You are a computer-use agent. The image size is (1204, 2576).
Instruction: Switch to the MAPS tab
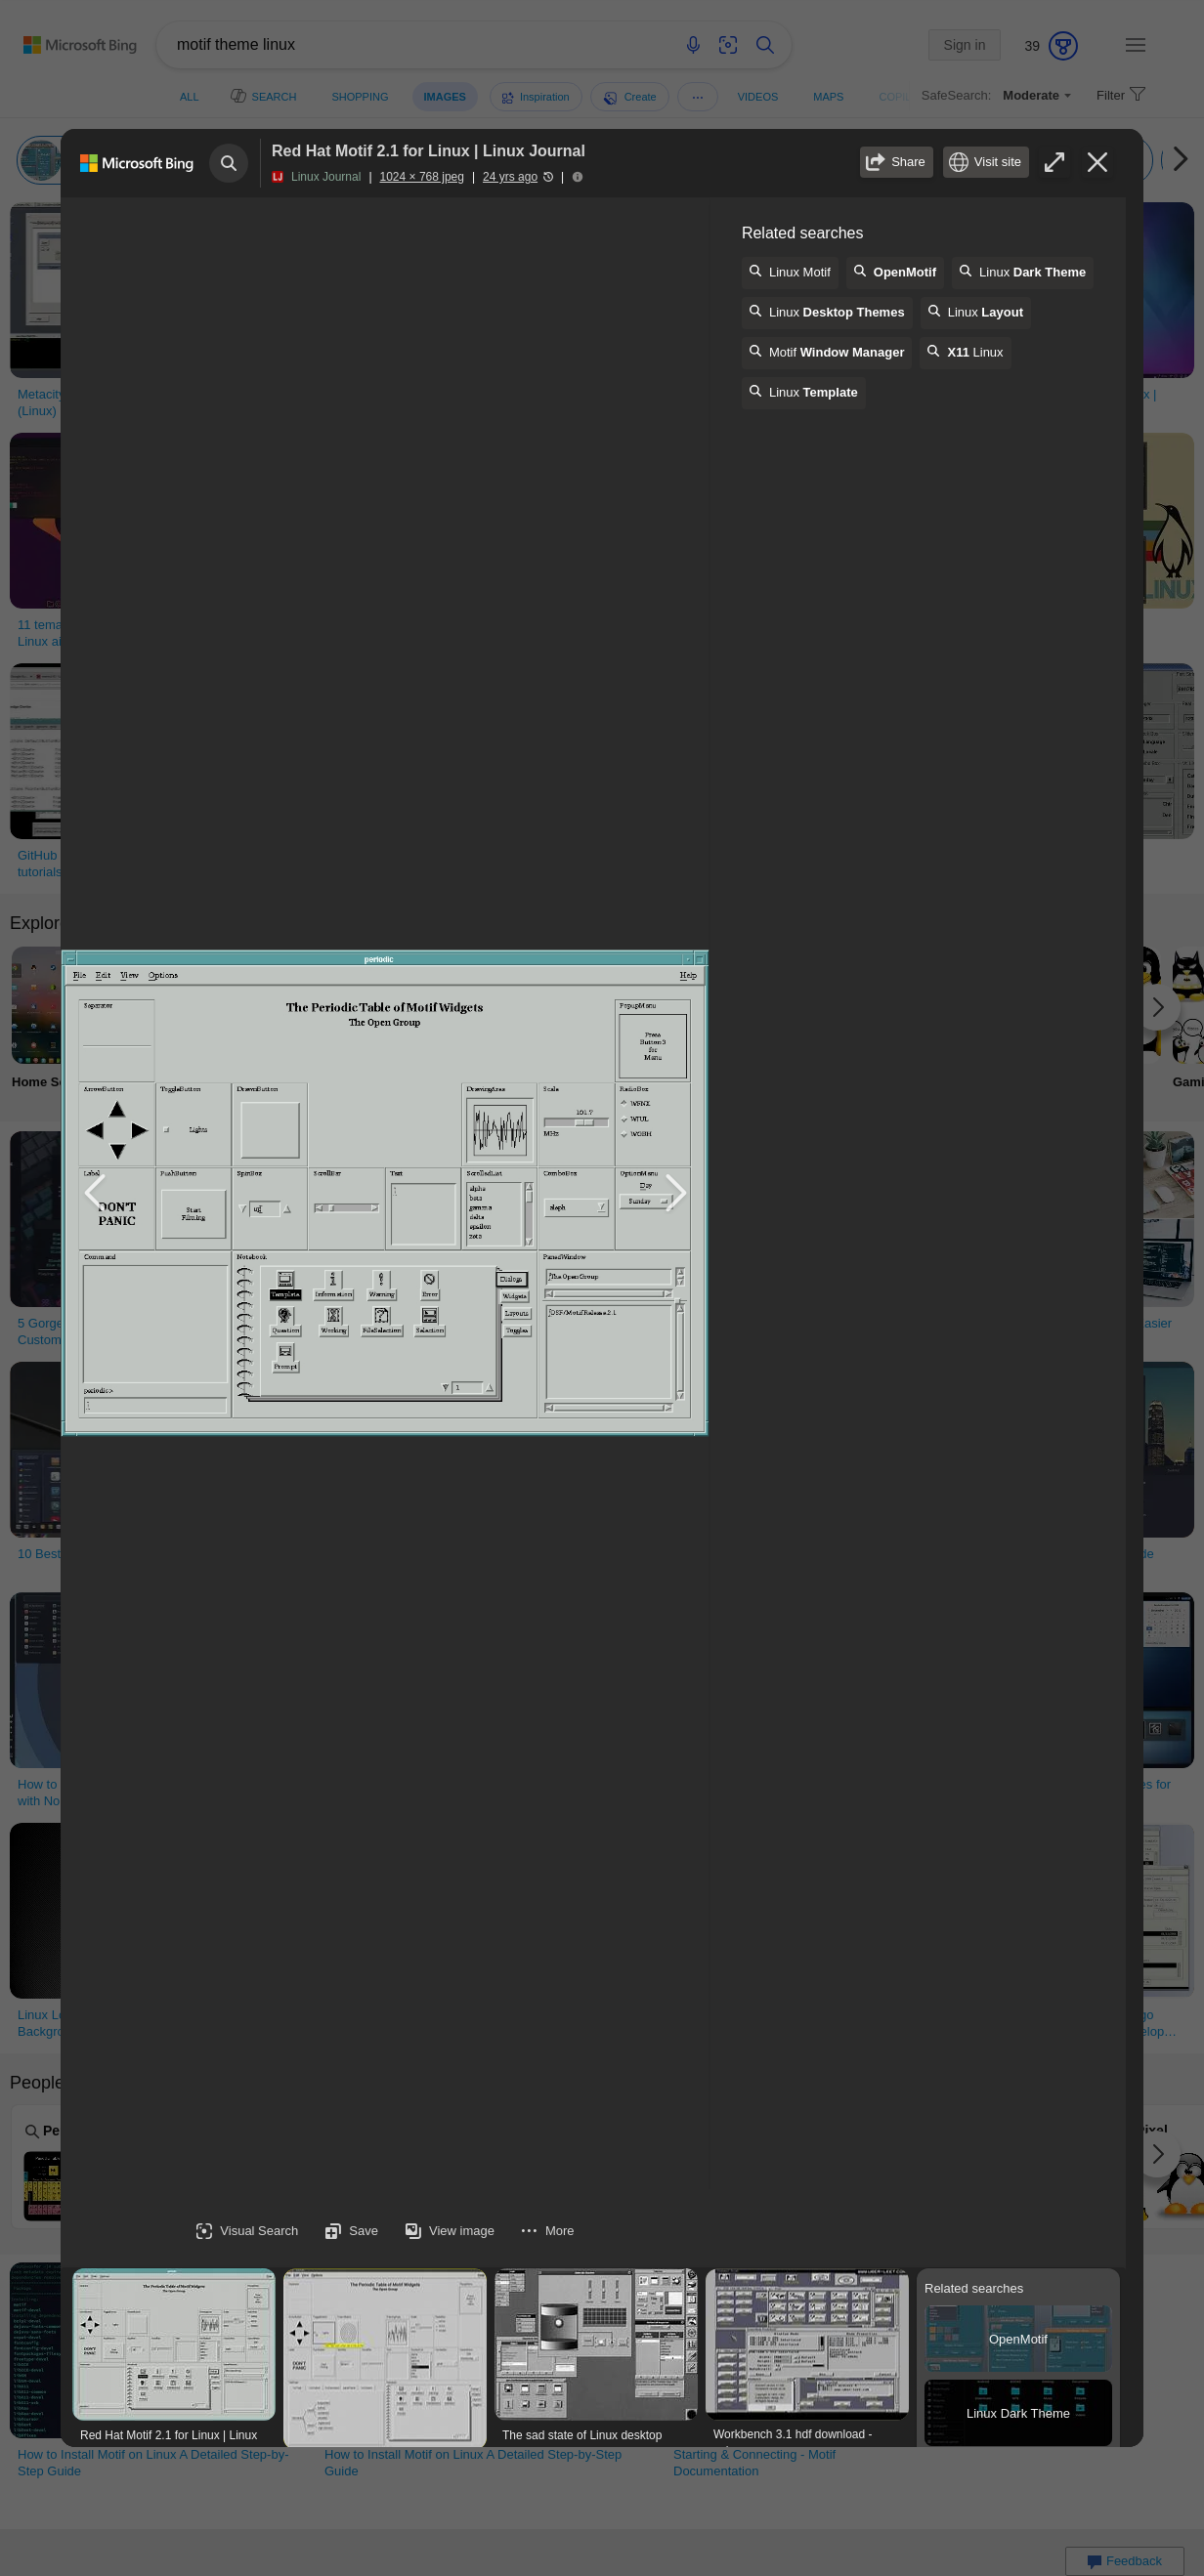click(827, 97)
